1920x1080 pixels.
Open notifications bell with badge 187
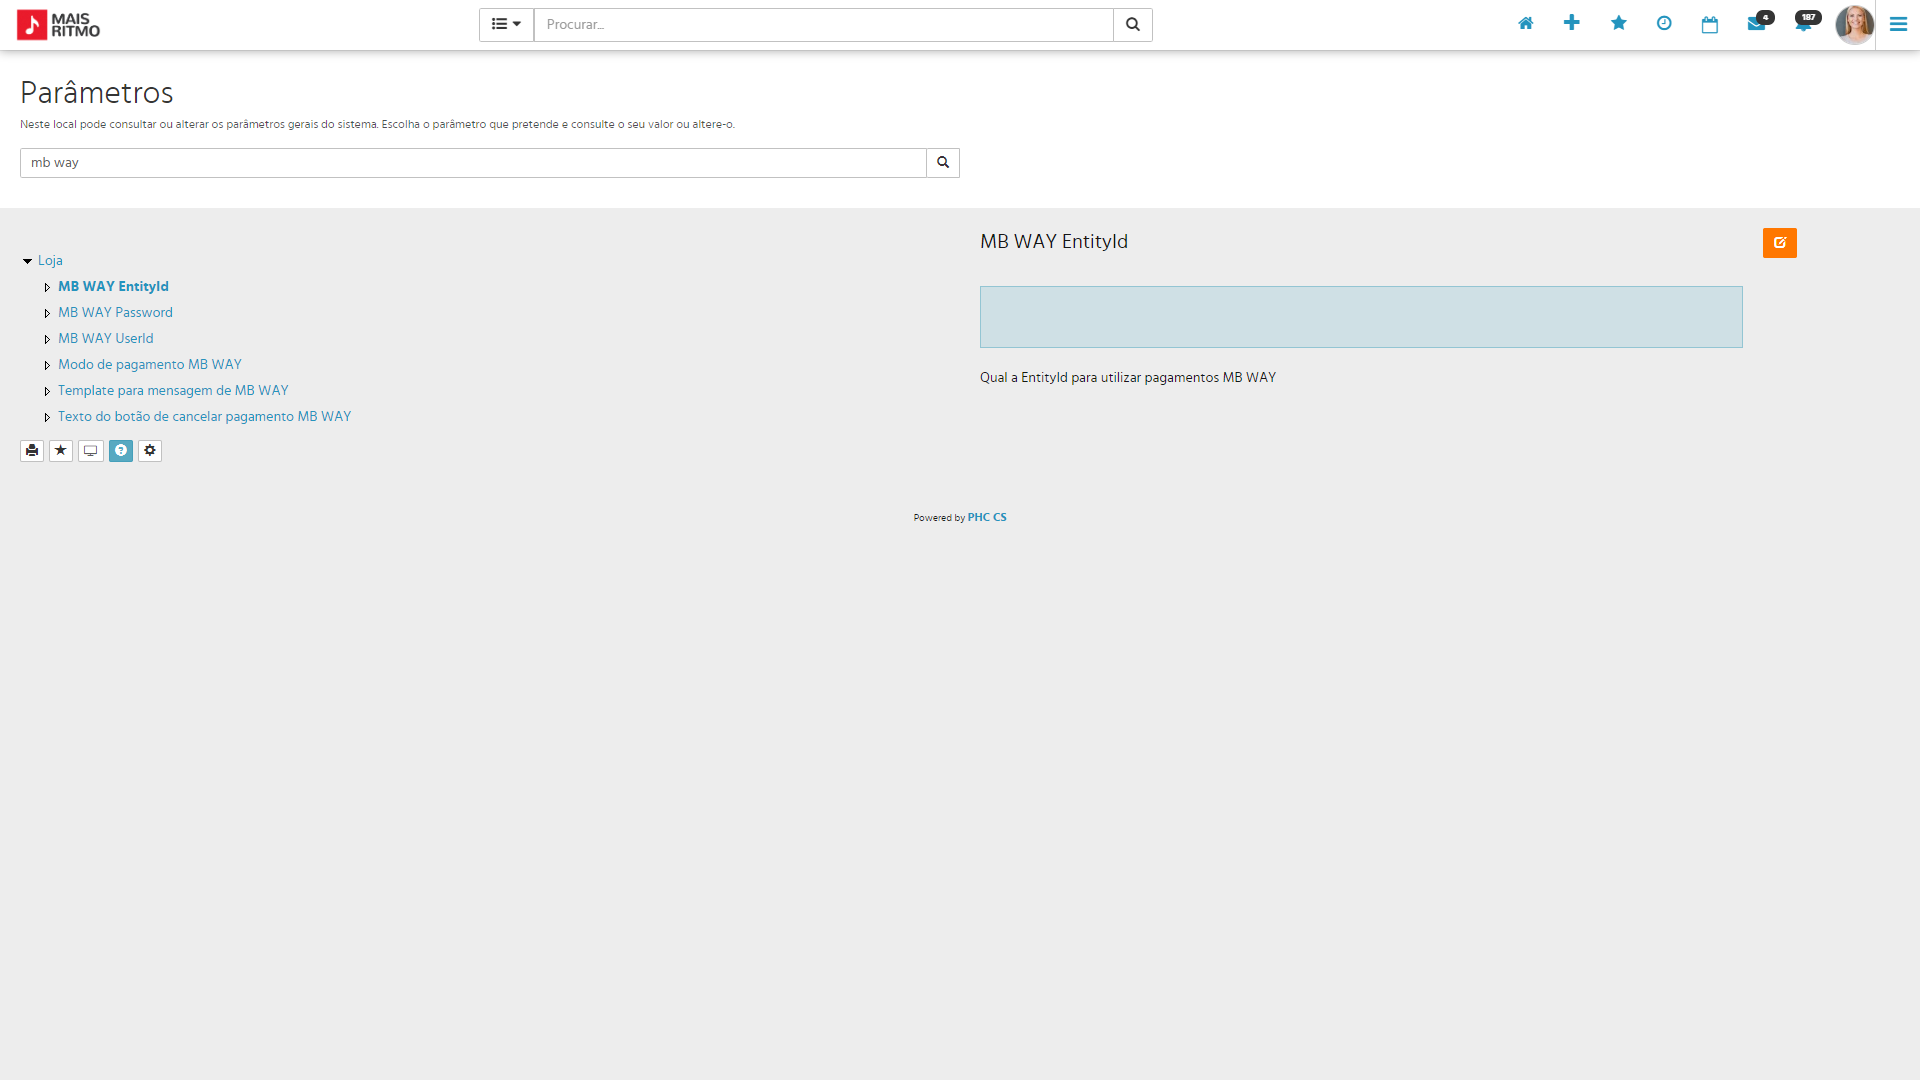tap(1806, 22)
